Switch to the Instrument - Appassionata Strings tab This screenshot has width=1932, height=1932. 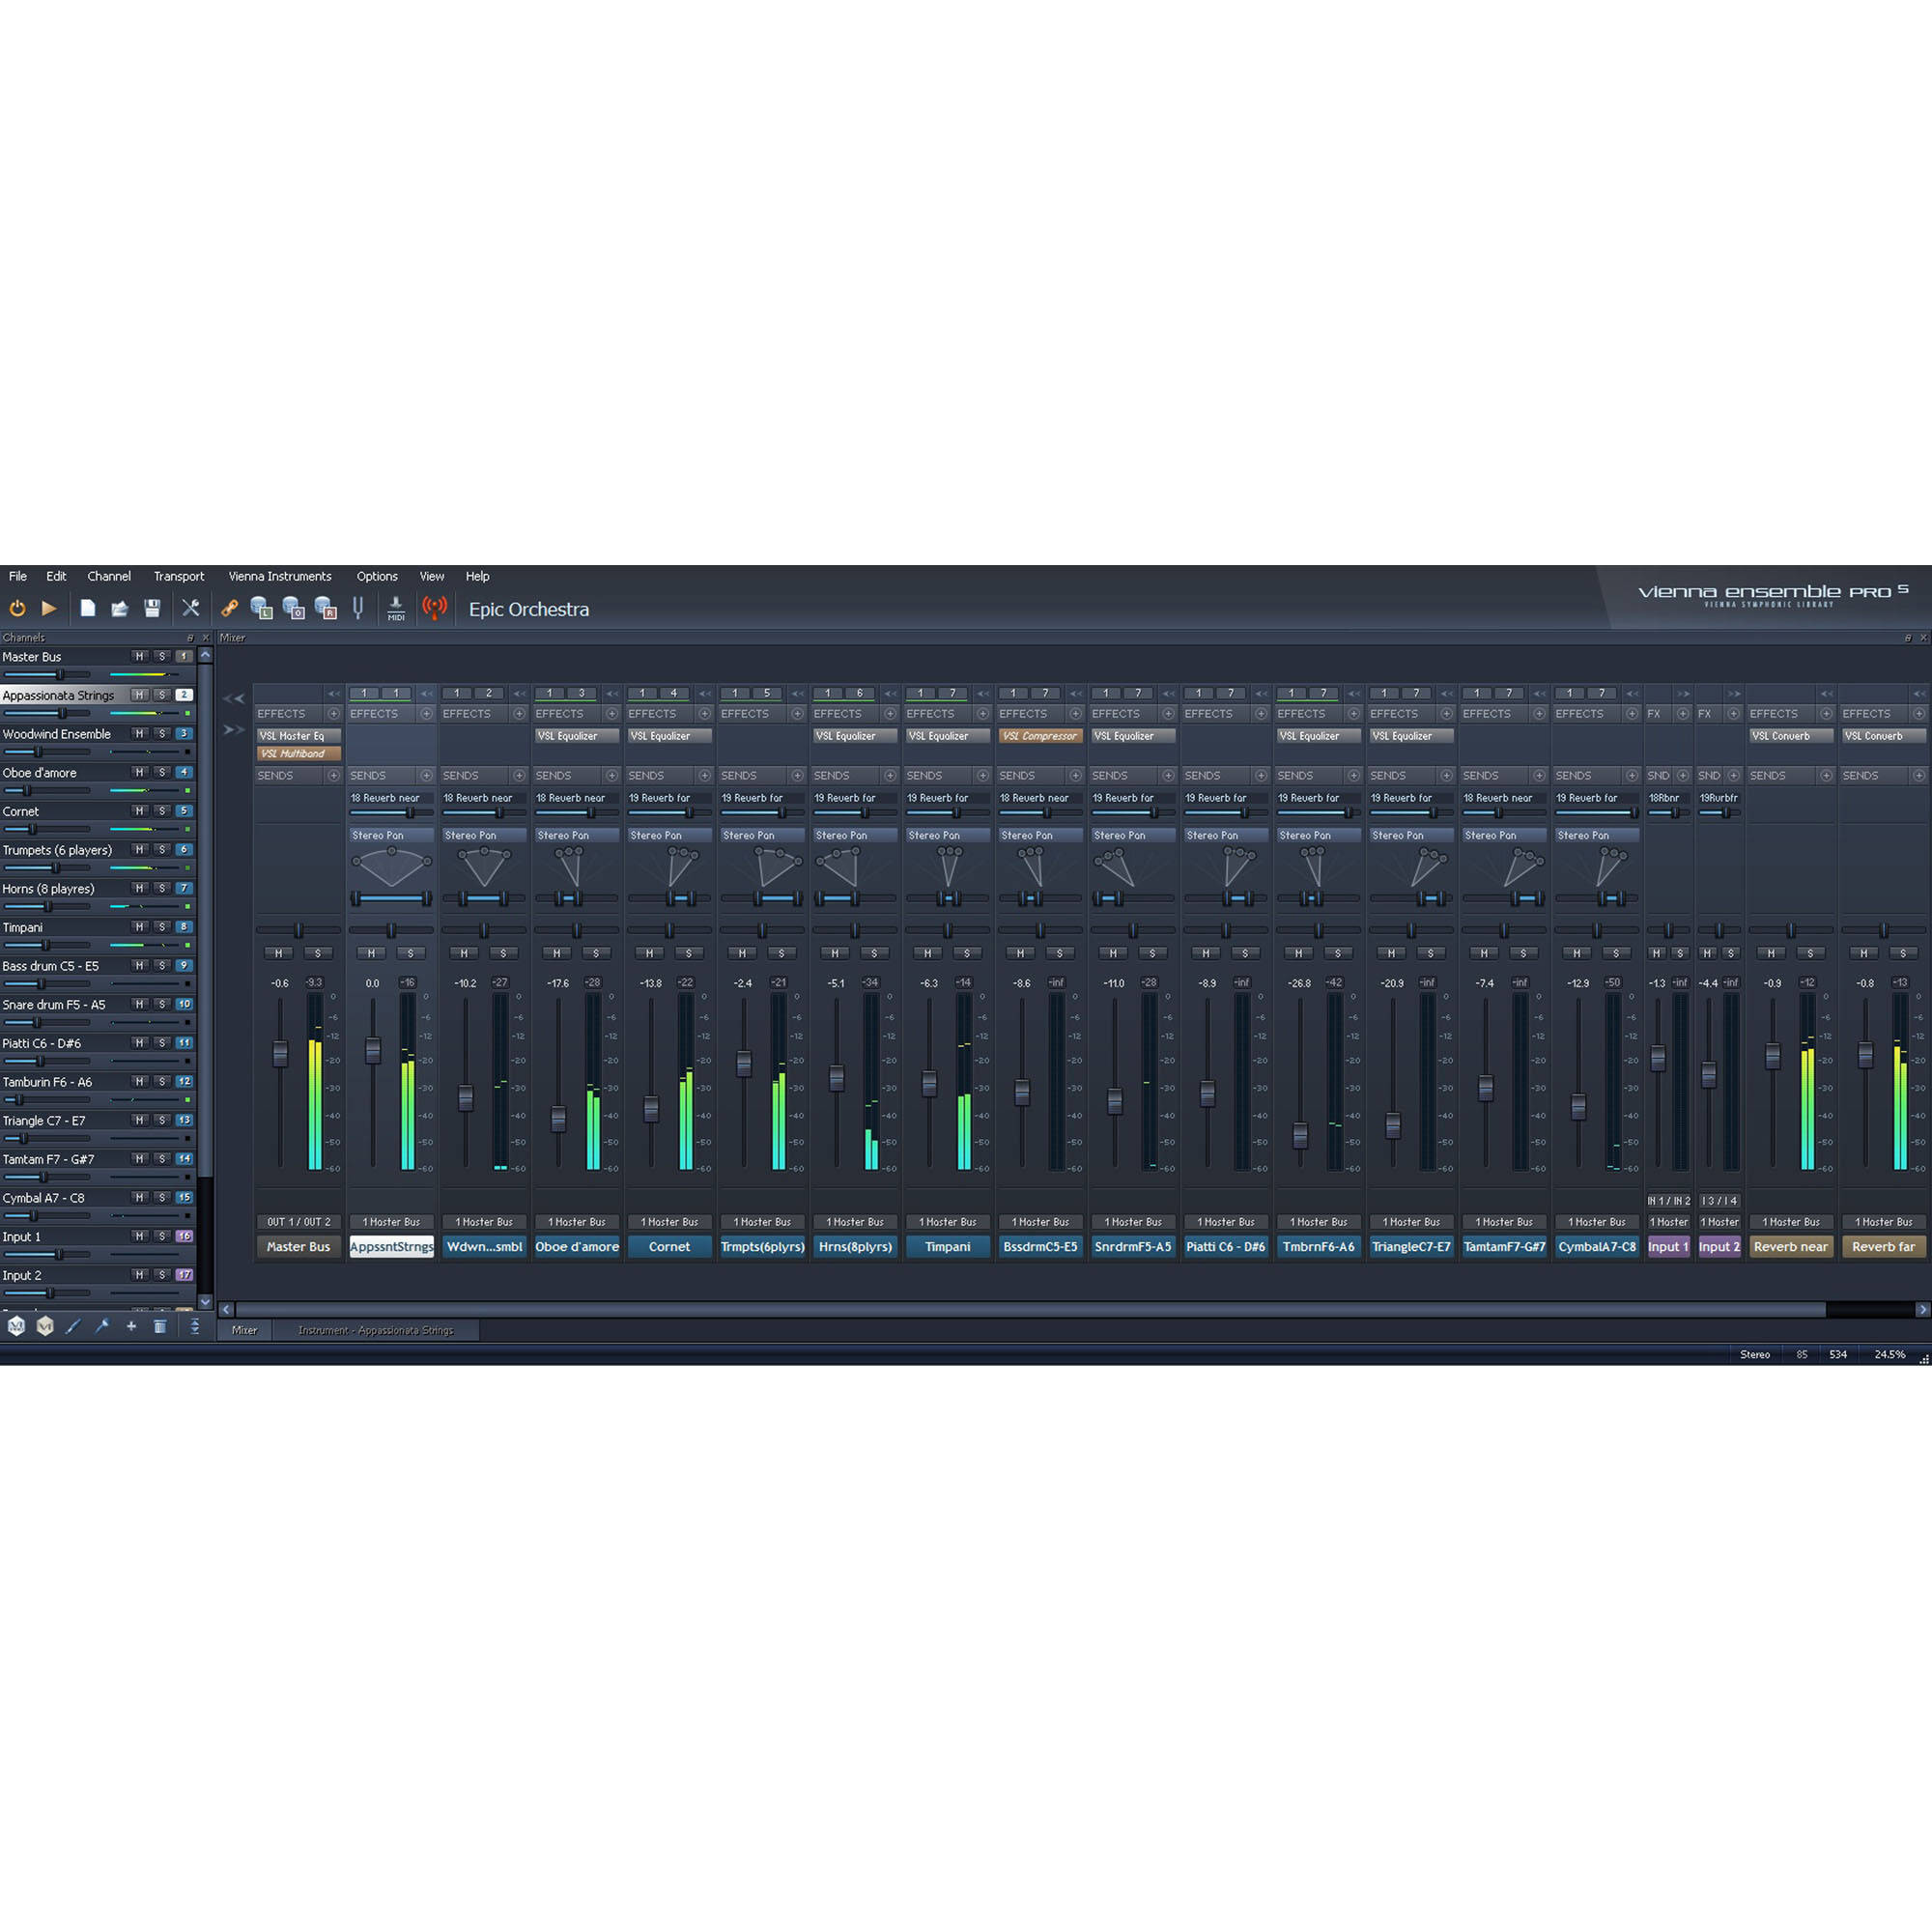(375, 1330)
